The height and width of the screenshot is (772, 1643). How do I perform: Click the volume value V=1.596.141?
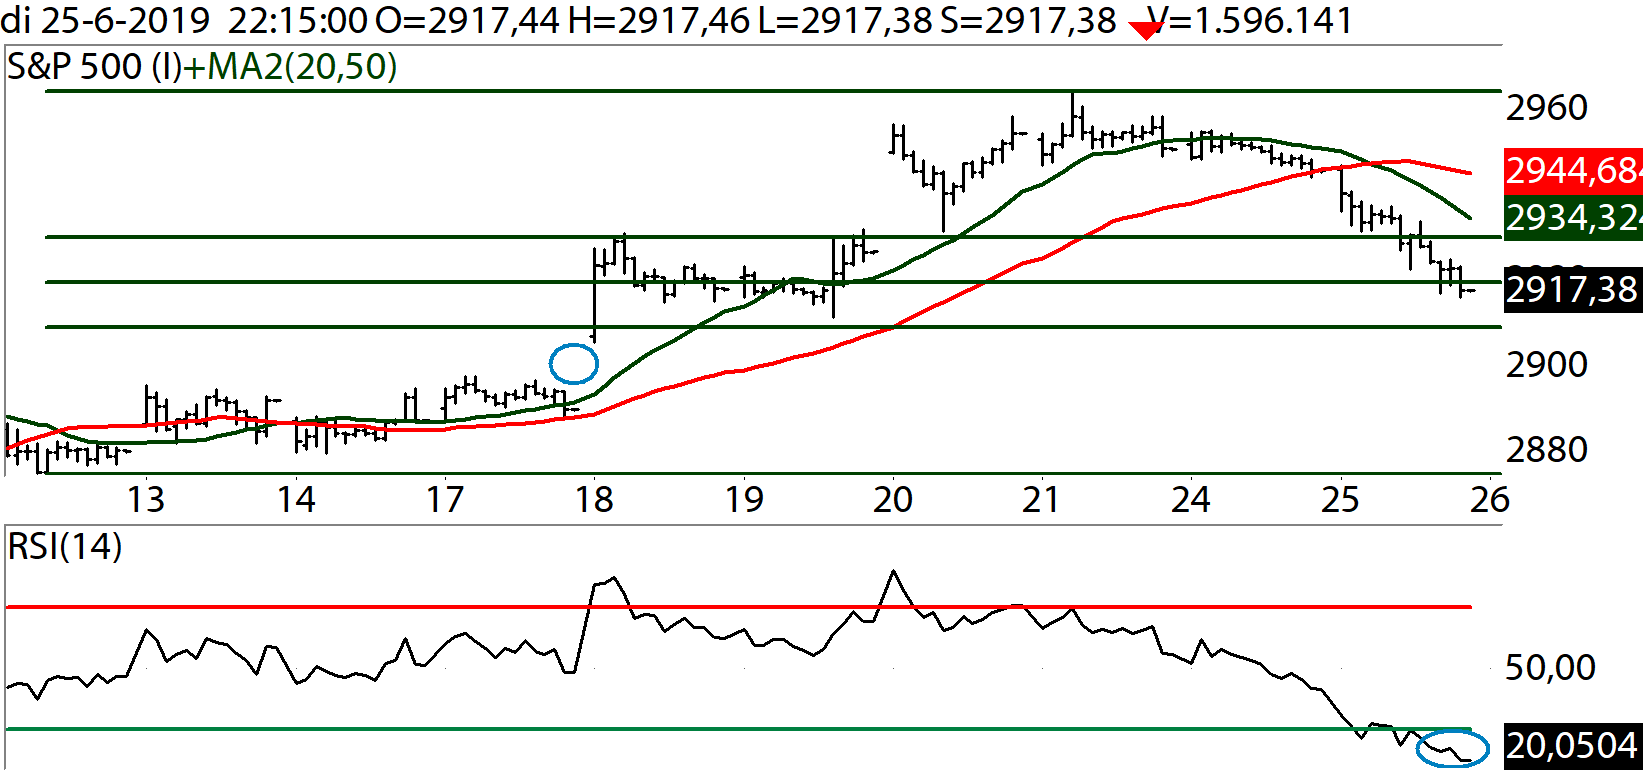click(x=1250, y=20)
